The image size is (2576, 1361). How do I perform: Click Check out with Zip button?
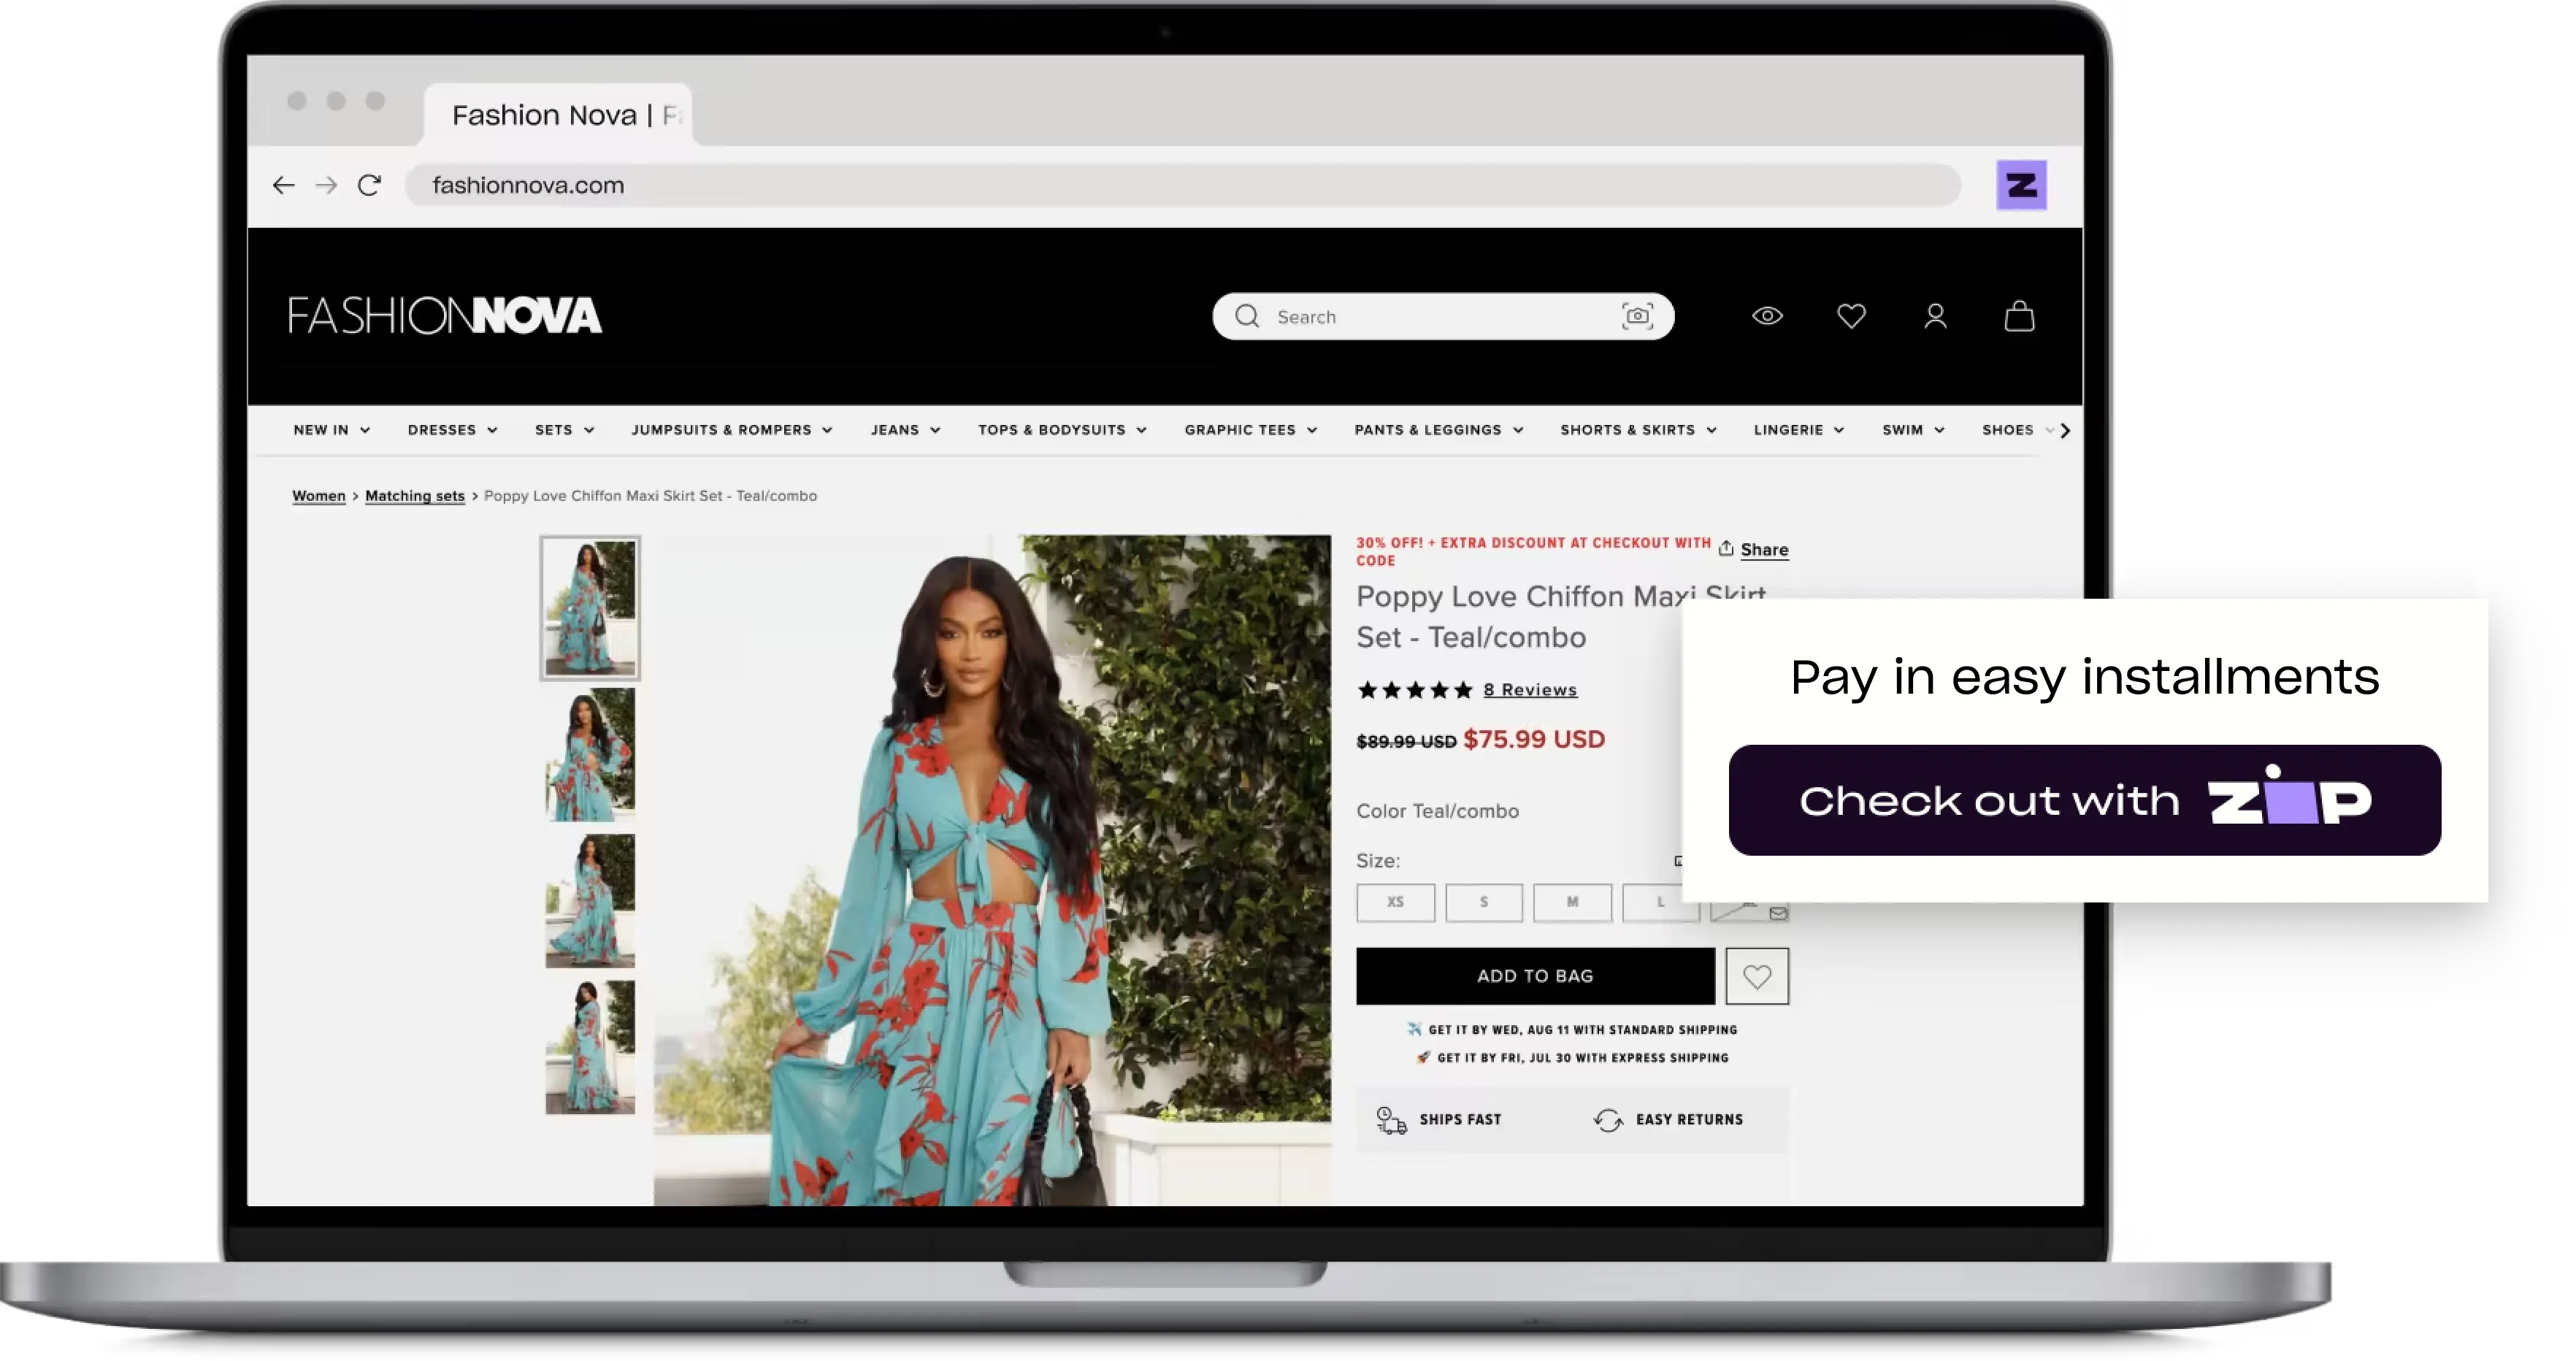[x=2084, y=800]
